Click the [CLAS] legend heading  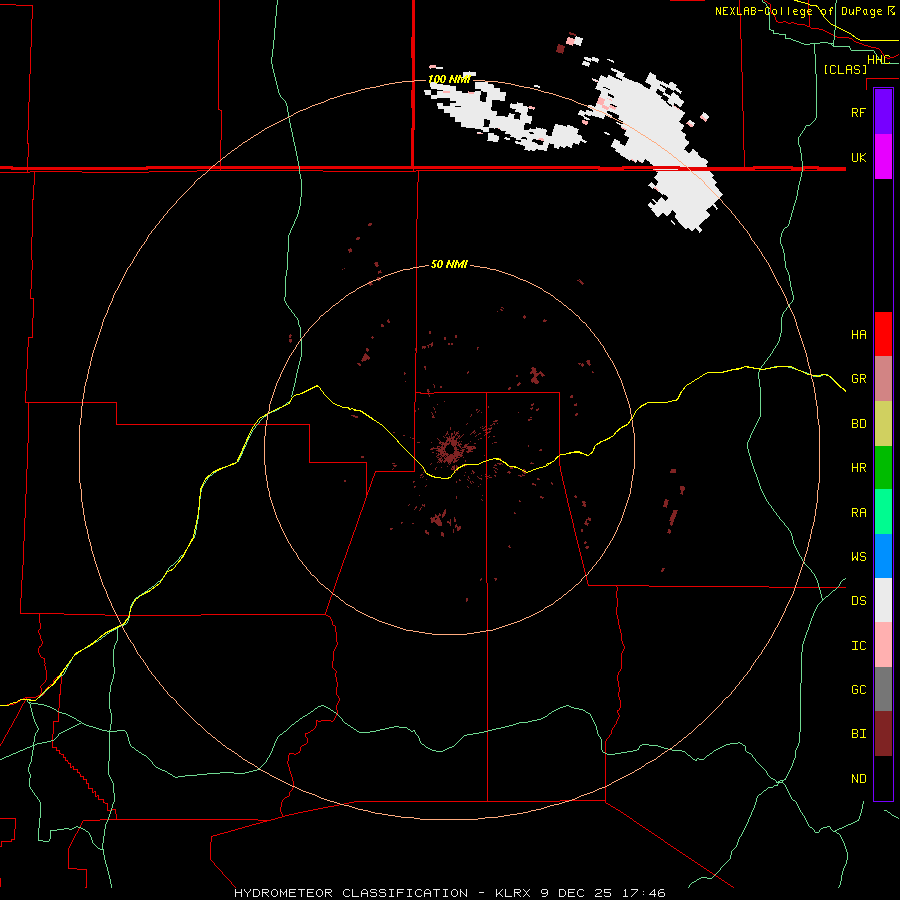[x=845, y=69]
